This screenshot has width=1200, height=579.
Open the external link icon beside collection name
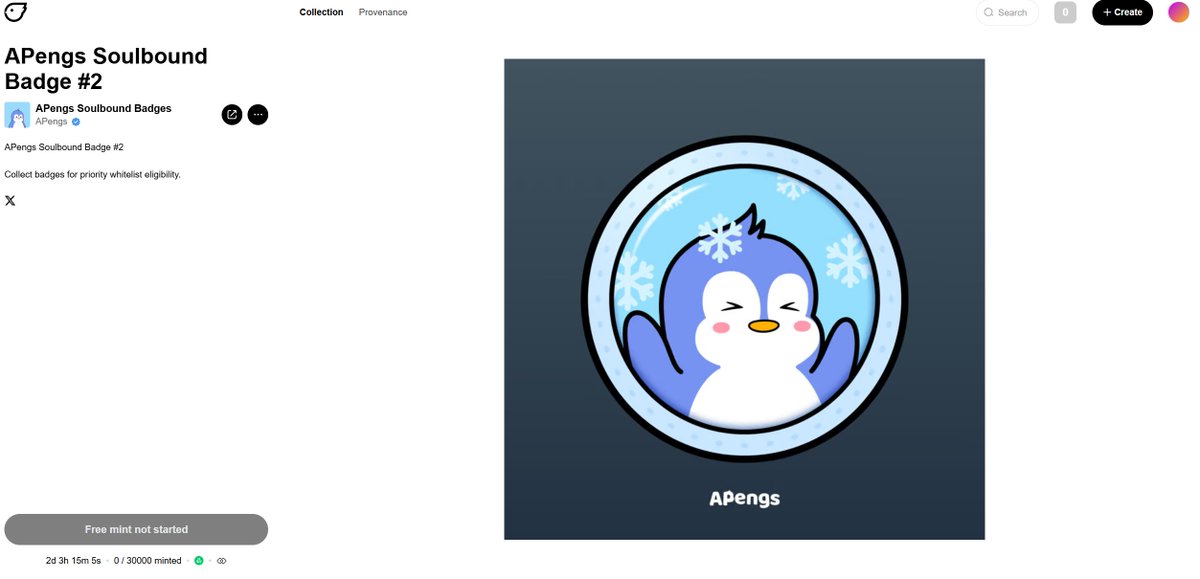[232, 115]
